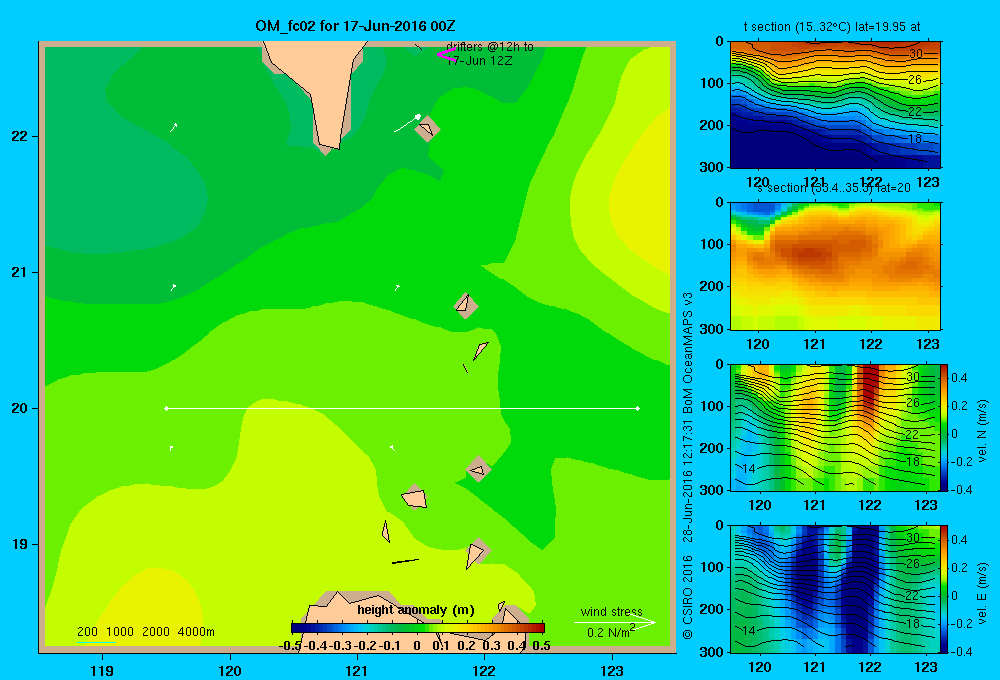Click the -0.5 label on the height anomaly colorbar

[291, 646]
